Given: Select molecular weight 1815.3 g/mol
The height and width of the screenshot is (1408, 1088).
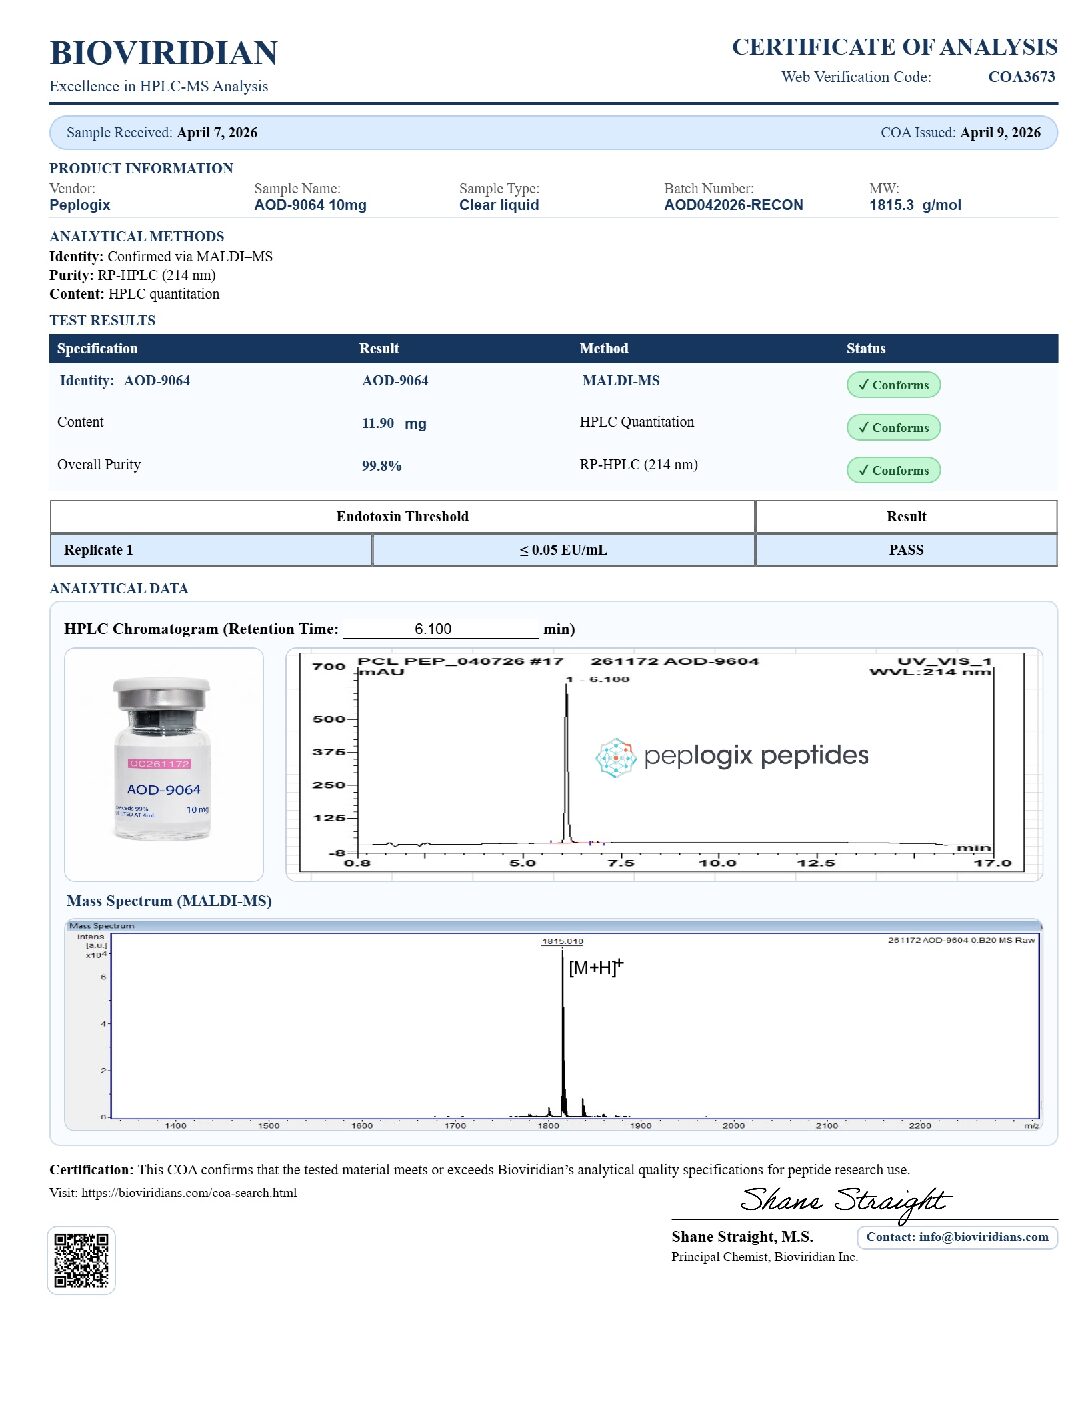Looking at the screenshot, I should pos(915,205).
